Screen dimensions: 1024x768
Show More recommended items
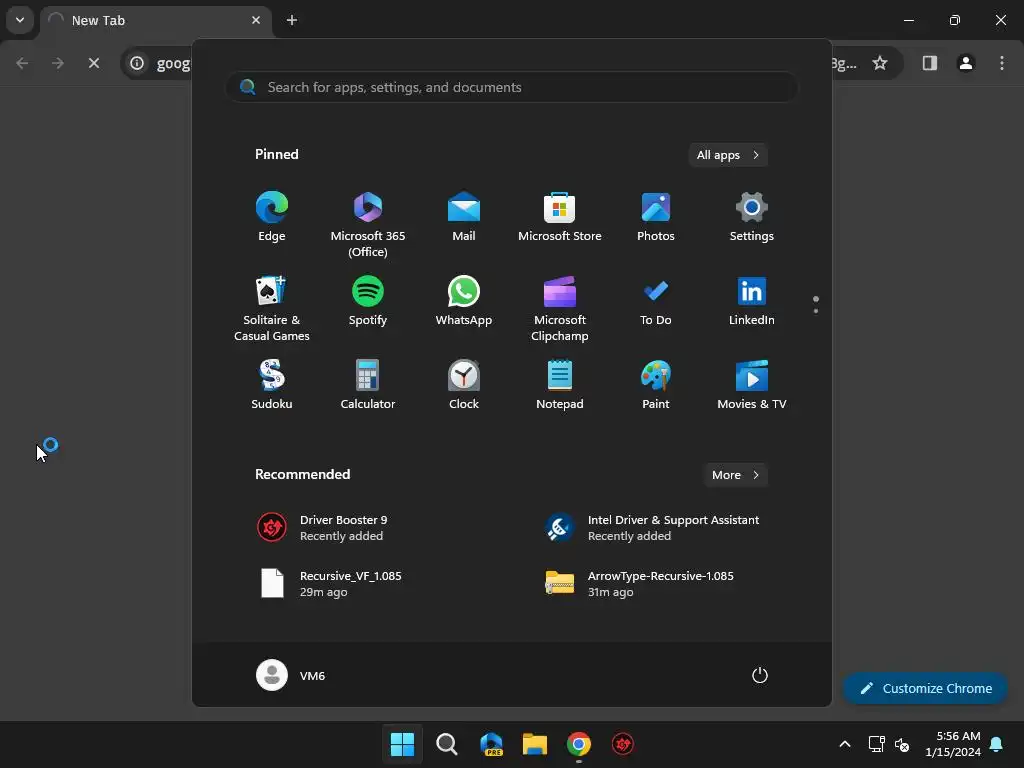tap(735, 475)
